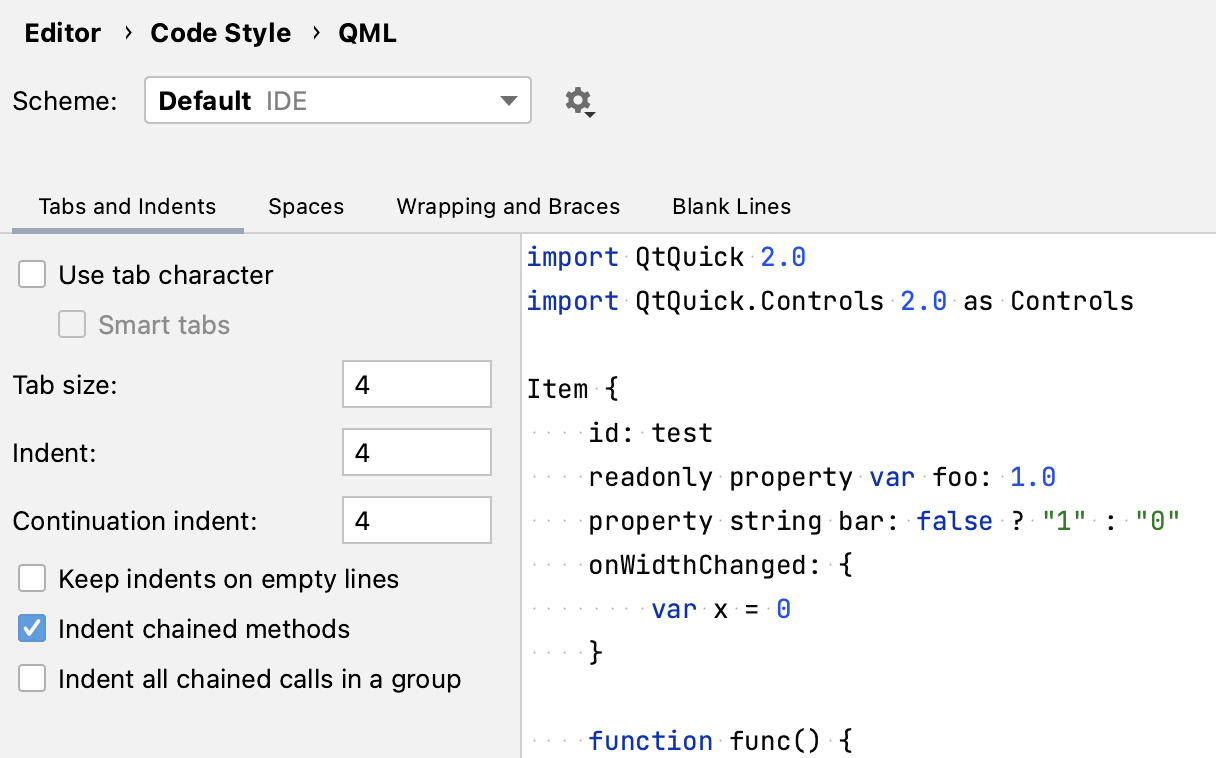Screen dimensions: 1216x758
Task: Click the QML breadcrumb label
Action: [x=369, y=33]
